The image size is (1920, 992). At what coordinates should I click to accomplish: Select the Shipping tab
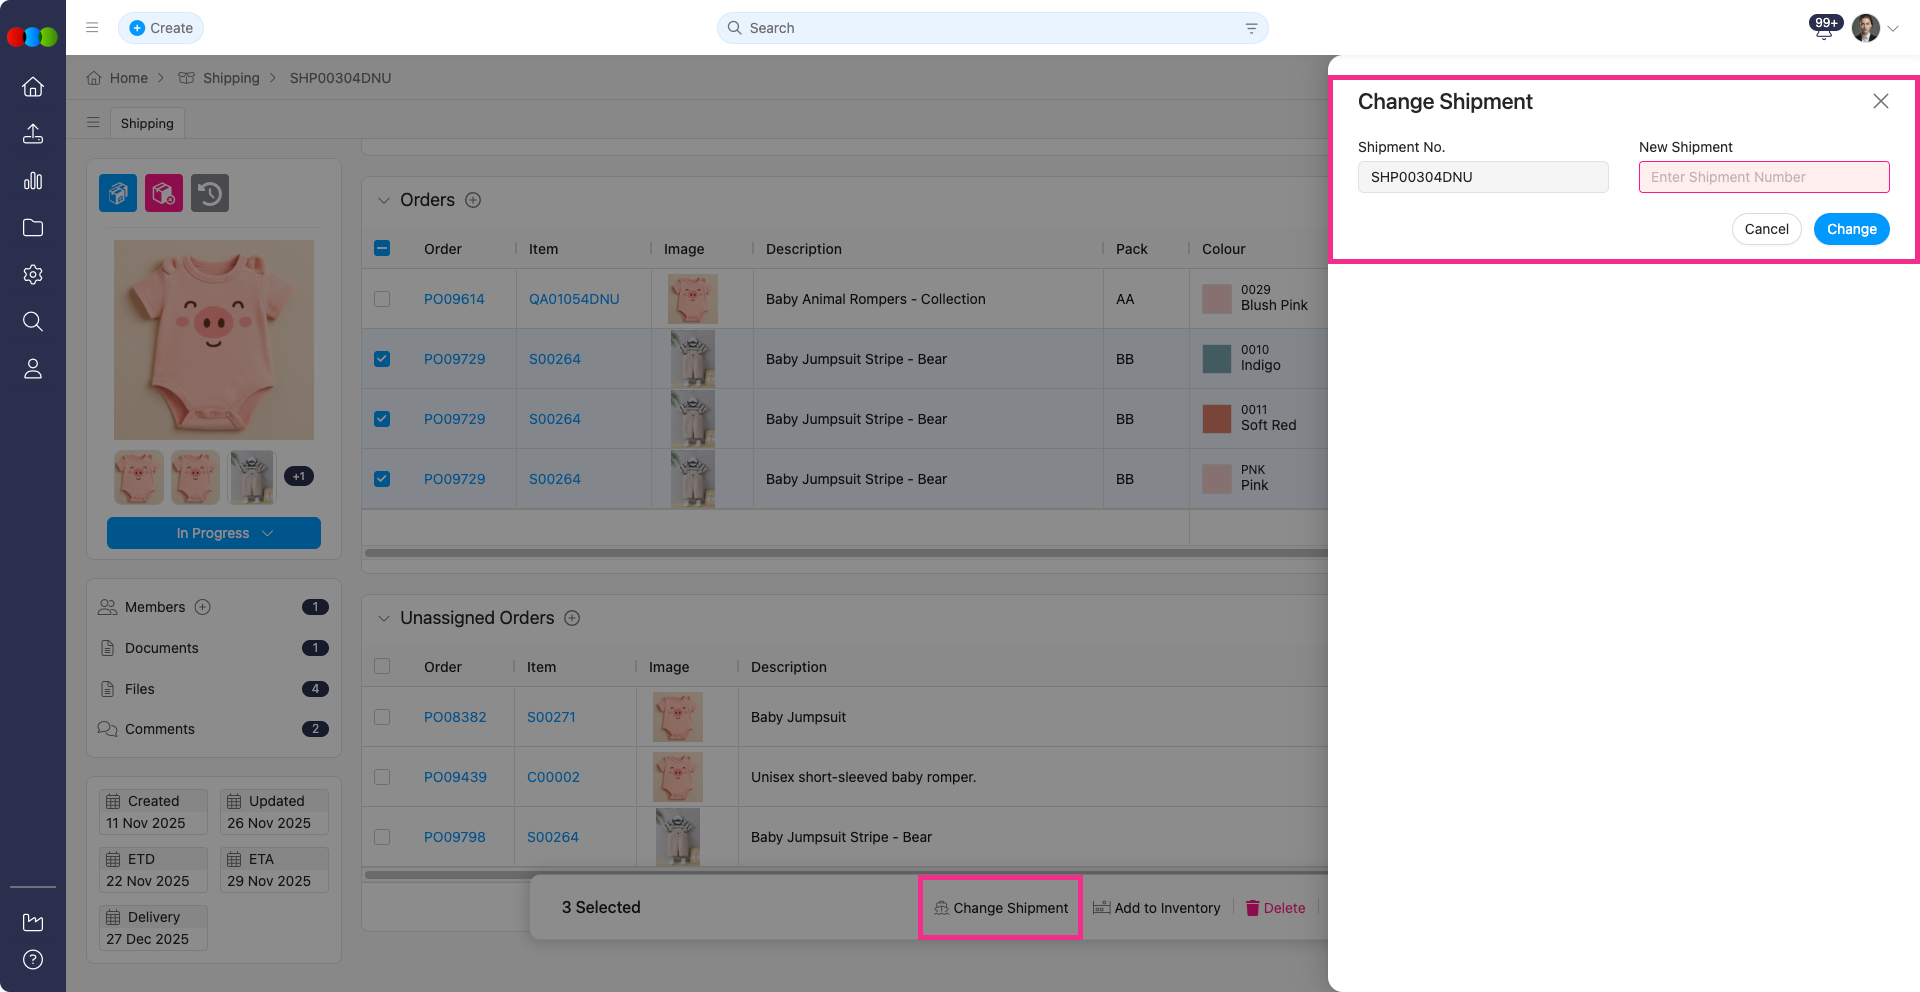(147, 123)
